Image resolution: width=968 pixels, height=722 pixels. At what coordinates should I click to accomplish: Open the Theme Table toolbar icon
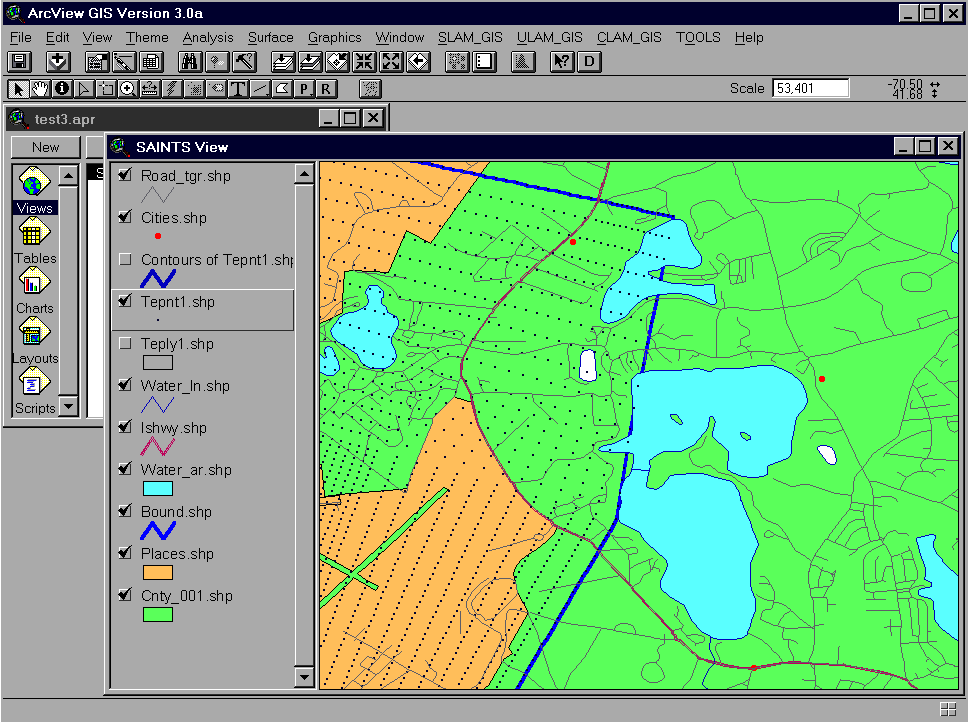151,61
